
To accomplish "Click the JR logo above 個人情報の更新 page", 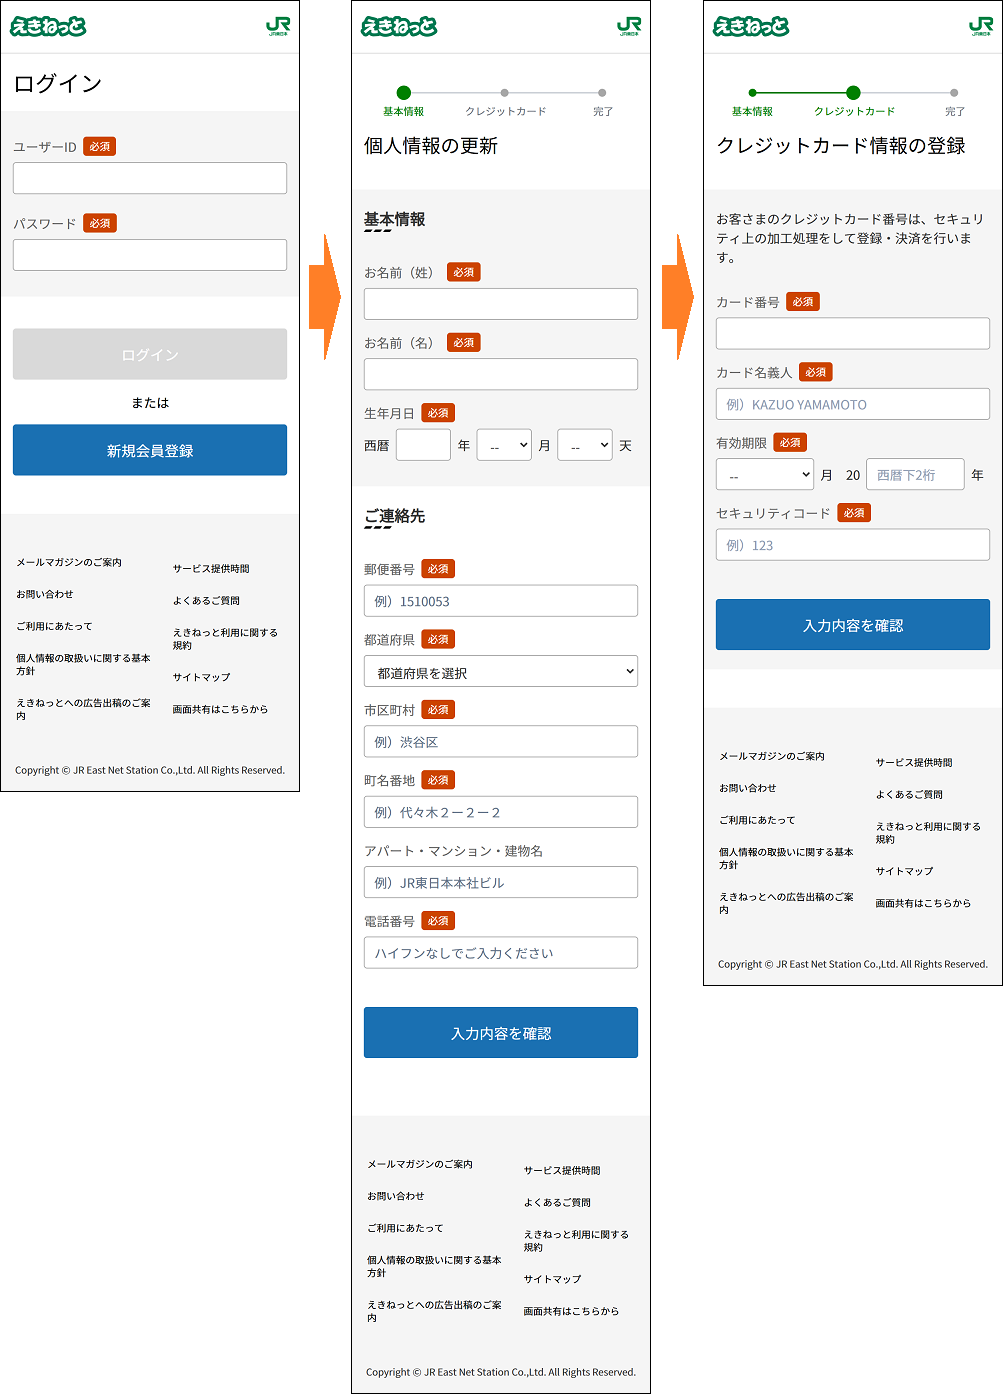I will point(629,27).
